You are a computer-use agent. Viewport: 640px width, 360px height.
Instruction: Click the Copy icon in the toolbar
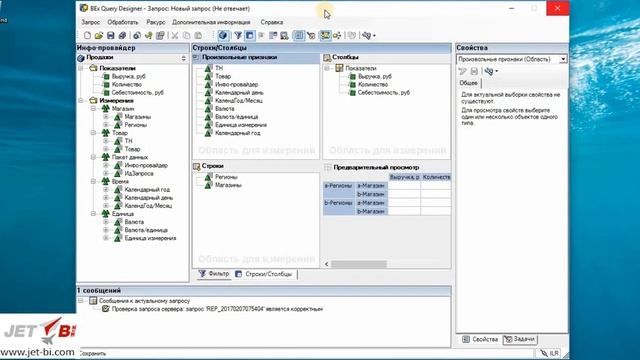click(x=187, y=36)
